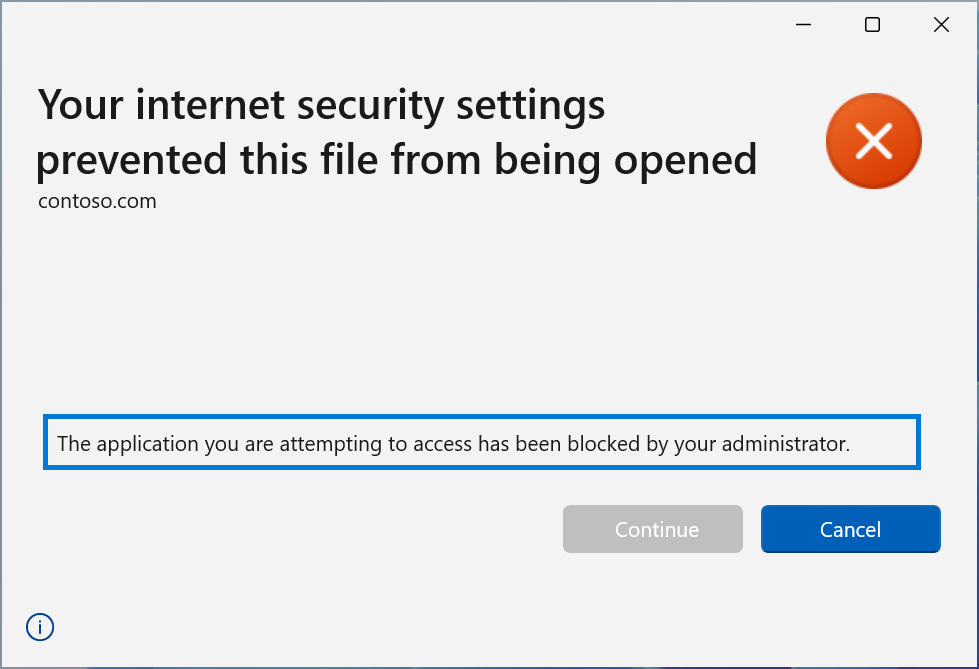Click the contoso.com source link

tap(96, 201)
